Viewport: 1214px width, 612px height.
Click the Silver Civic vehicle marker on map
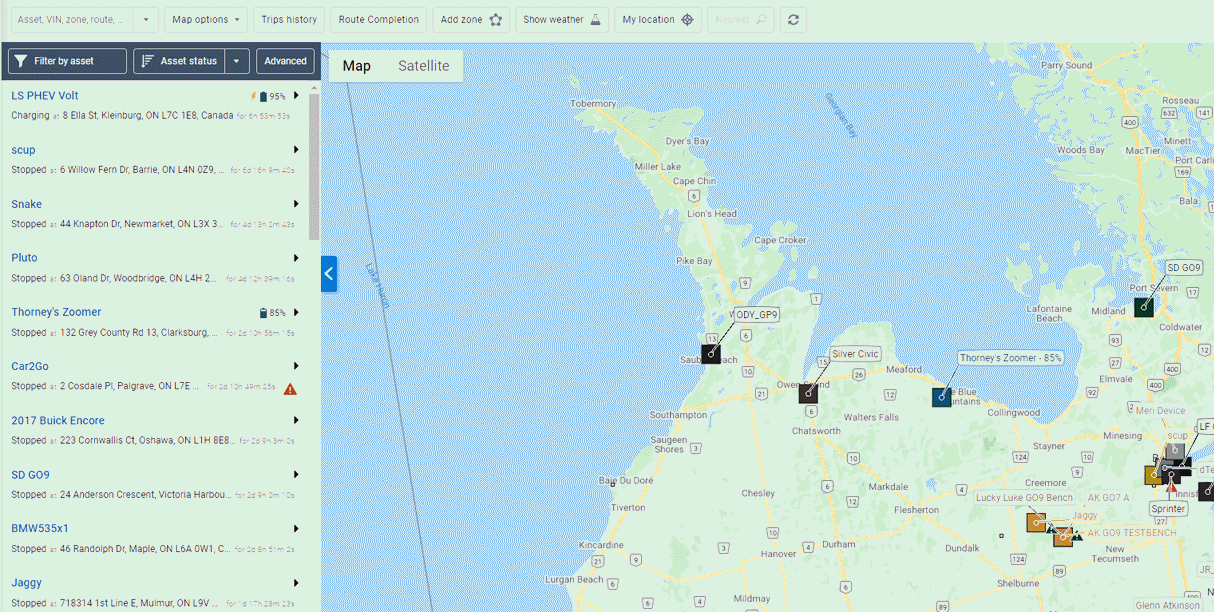pyautogui.click(x=808, y=393)
